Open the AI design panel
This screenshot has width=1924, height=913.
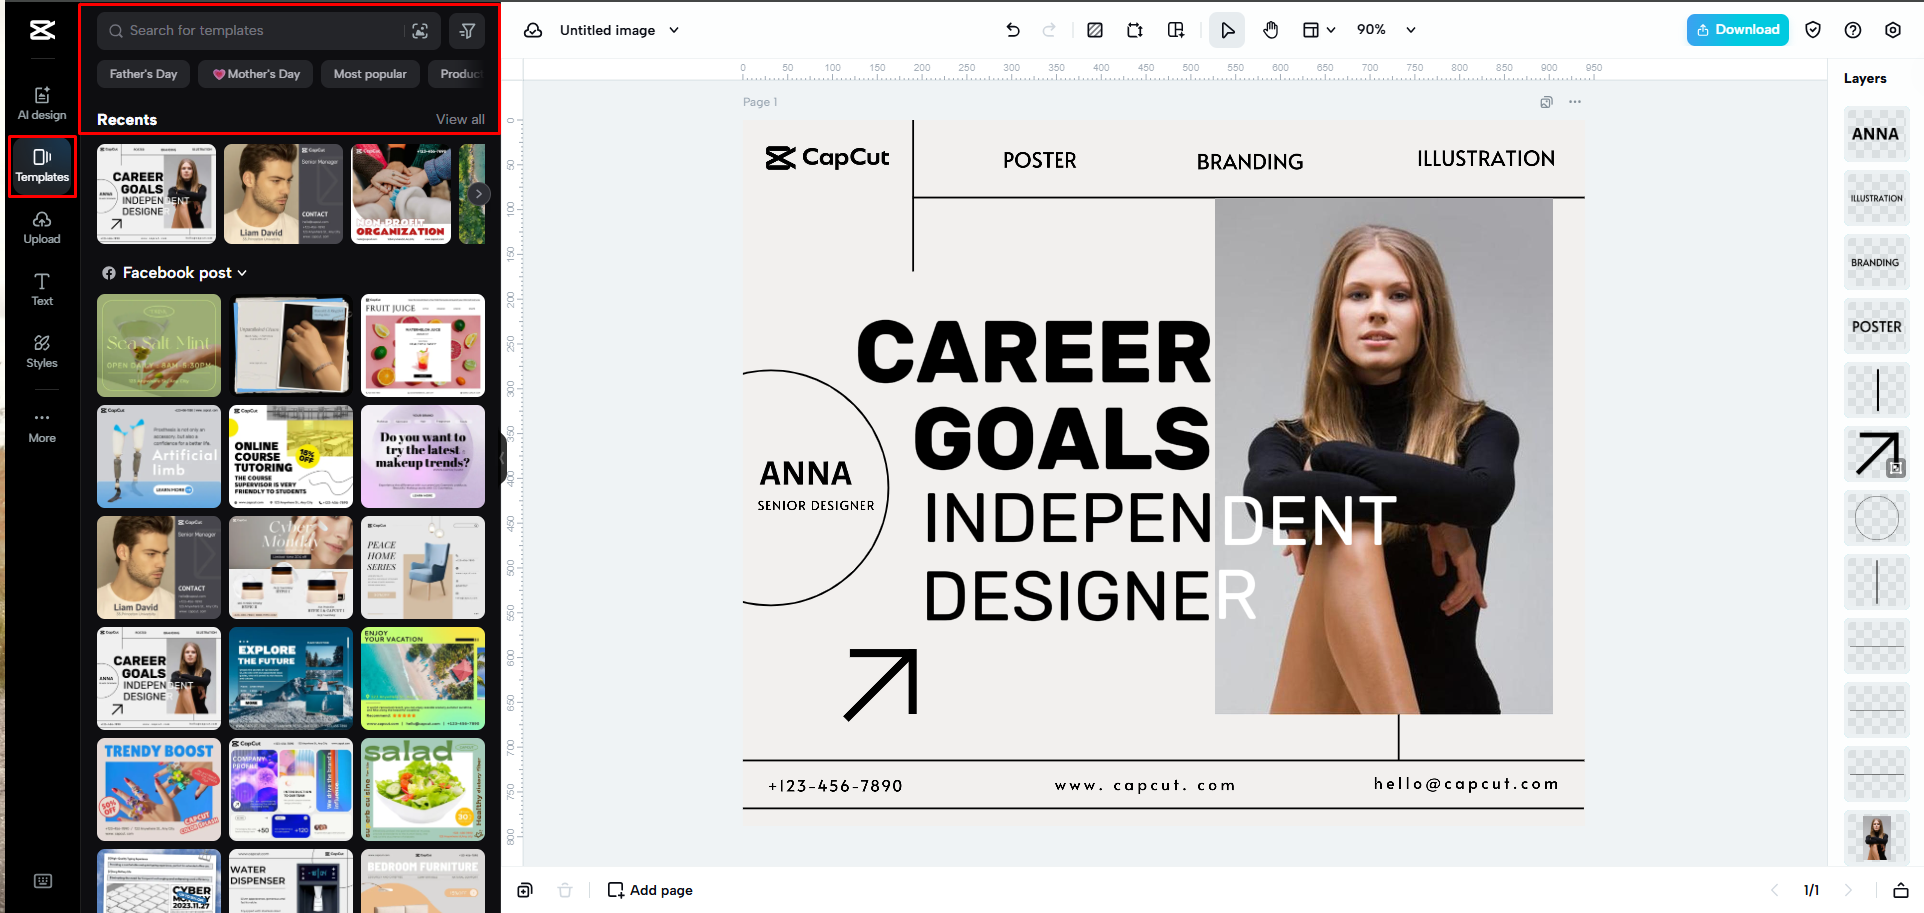pyautogui.click(x=41, y=102)
